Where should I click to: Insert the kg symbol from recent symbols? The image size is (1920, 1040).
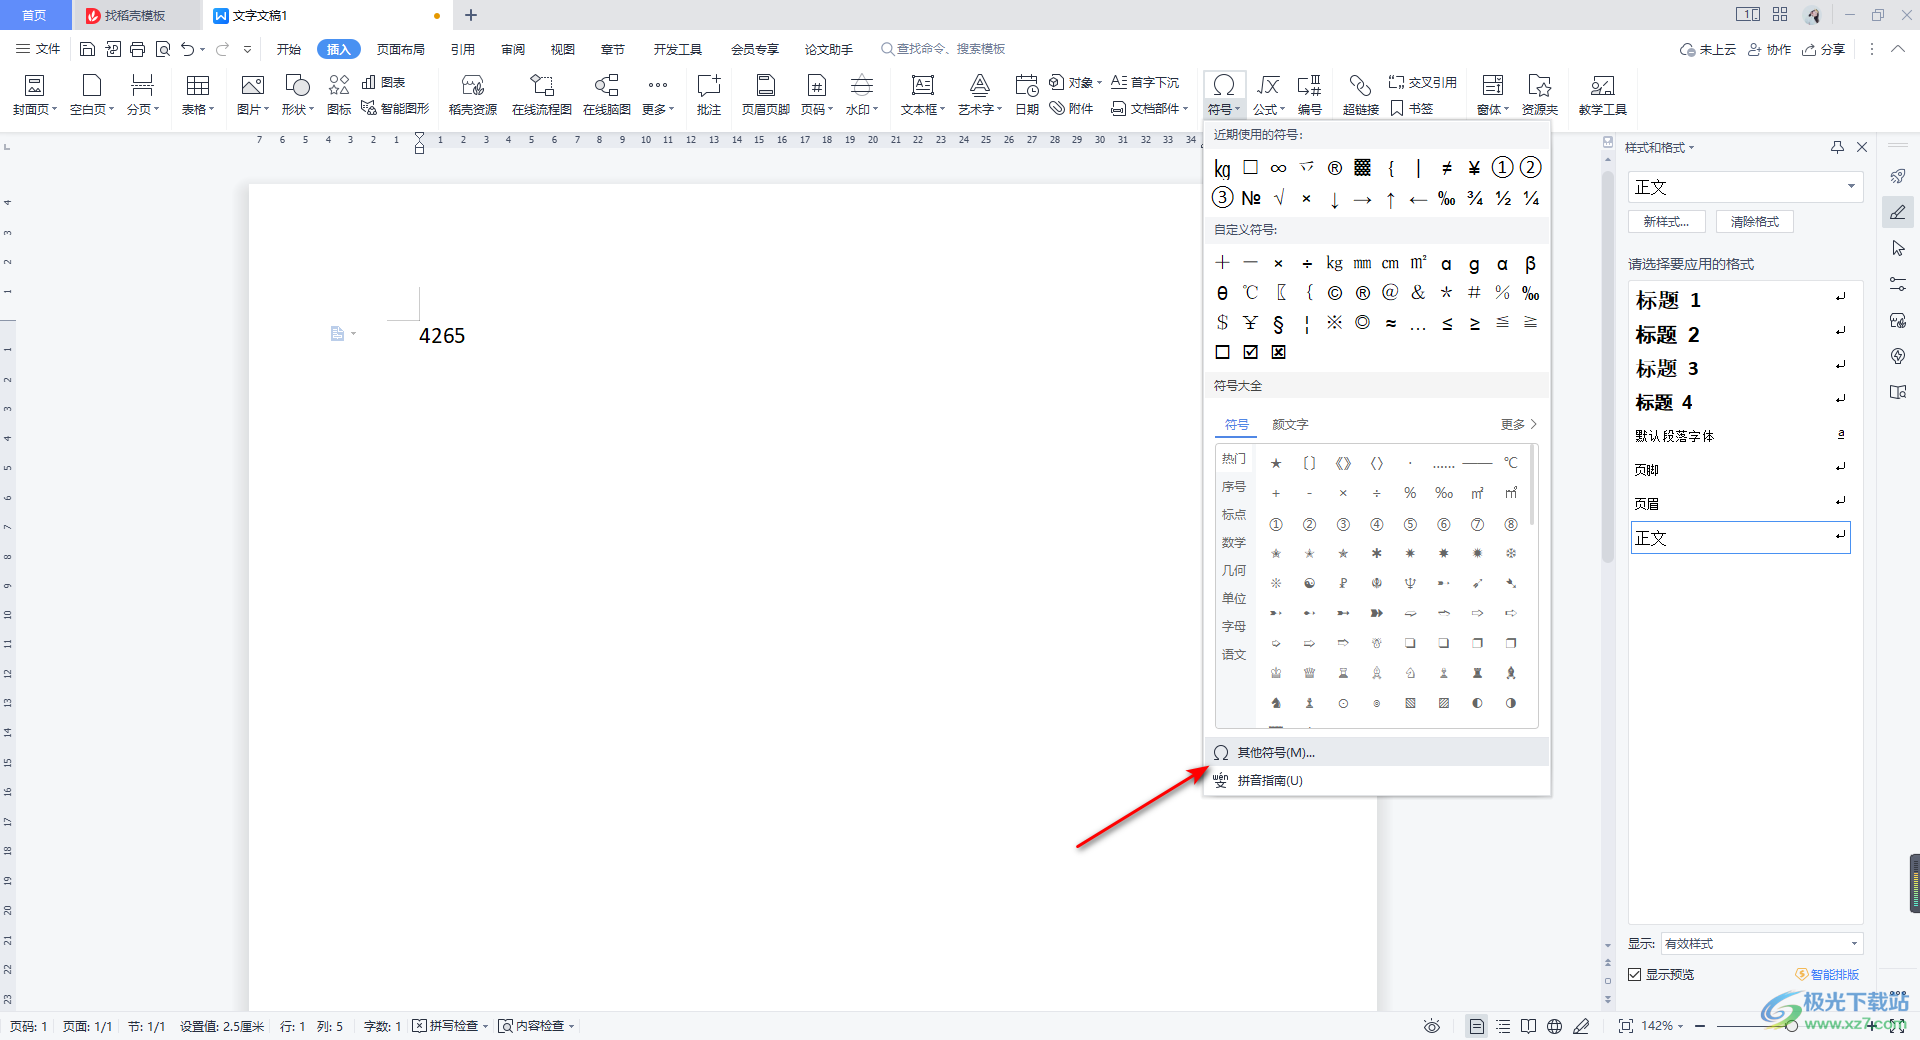point(1222,168)
